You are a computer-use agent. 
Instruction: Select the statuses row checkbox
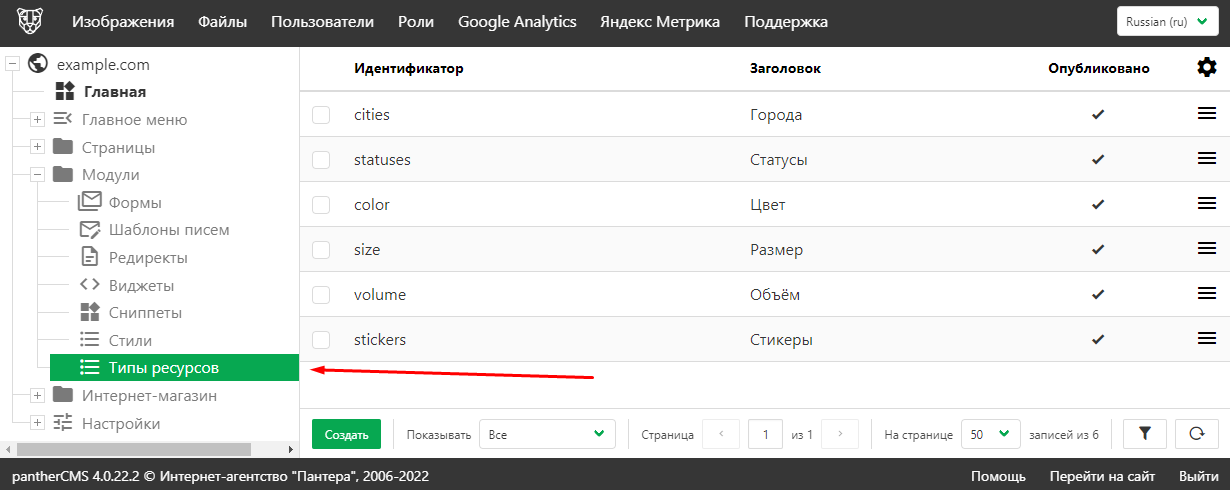pos(321,160)
